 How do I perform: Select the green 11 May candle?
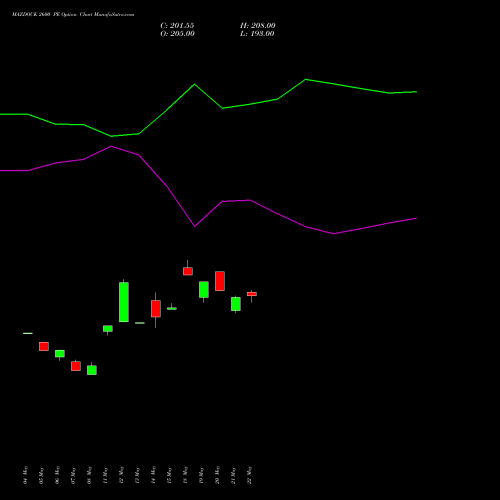[x=108, y=329]
